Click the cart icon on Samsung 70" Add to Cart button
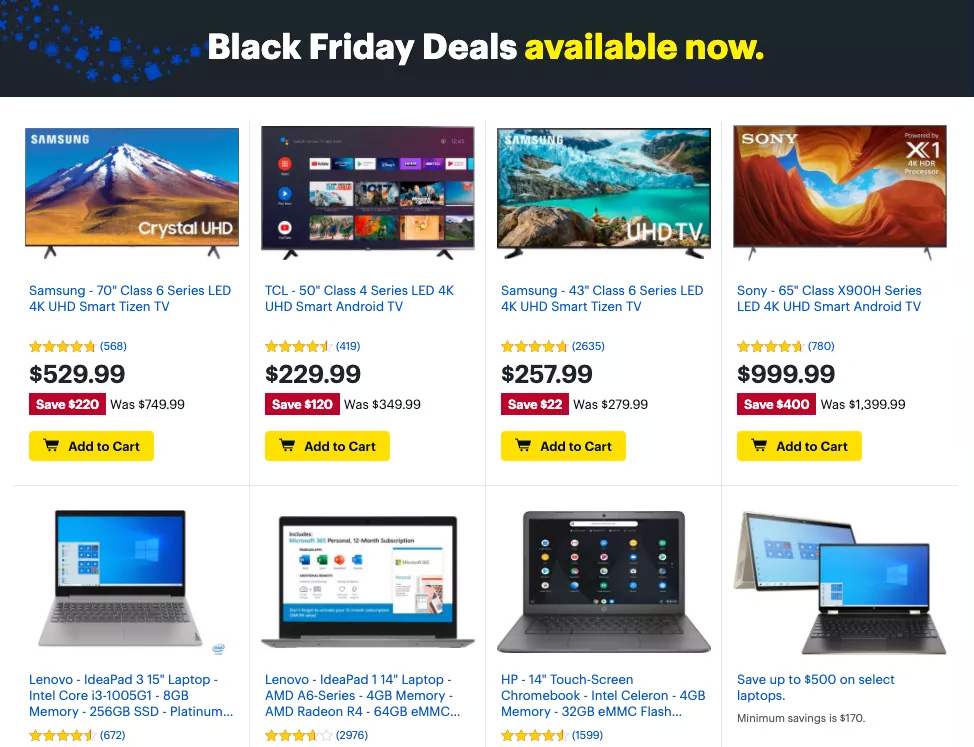 click(x=53, y=445)
